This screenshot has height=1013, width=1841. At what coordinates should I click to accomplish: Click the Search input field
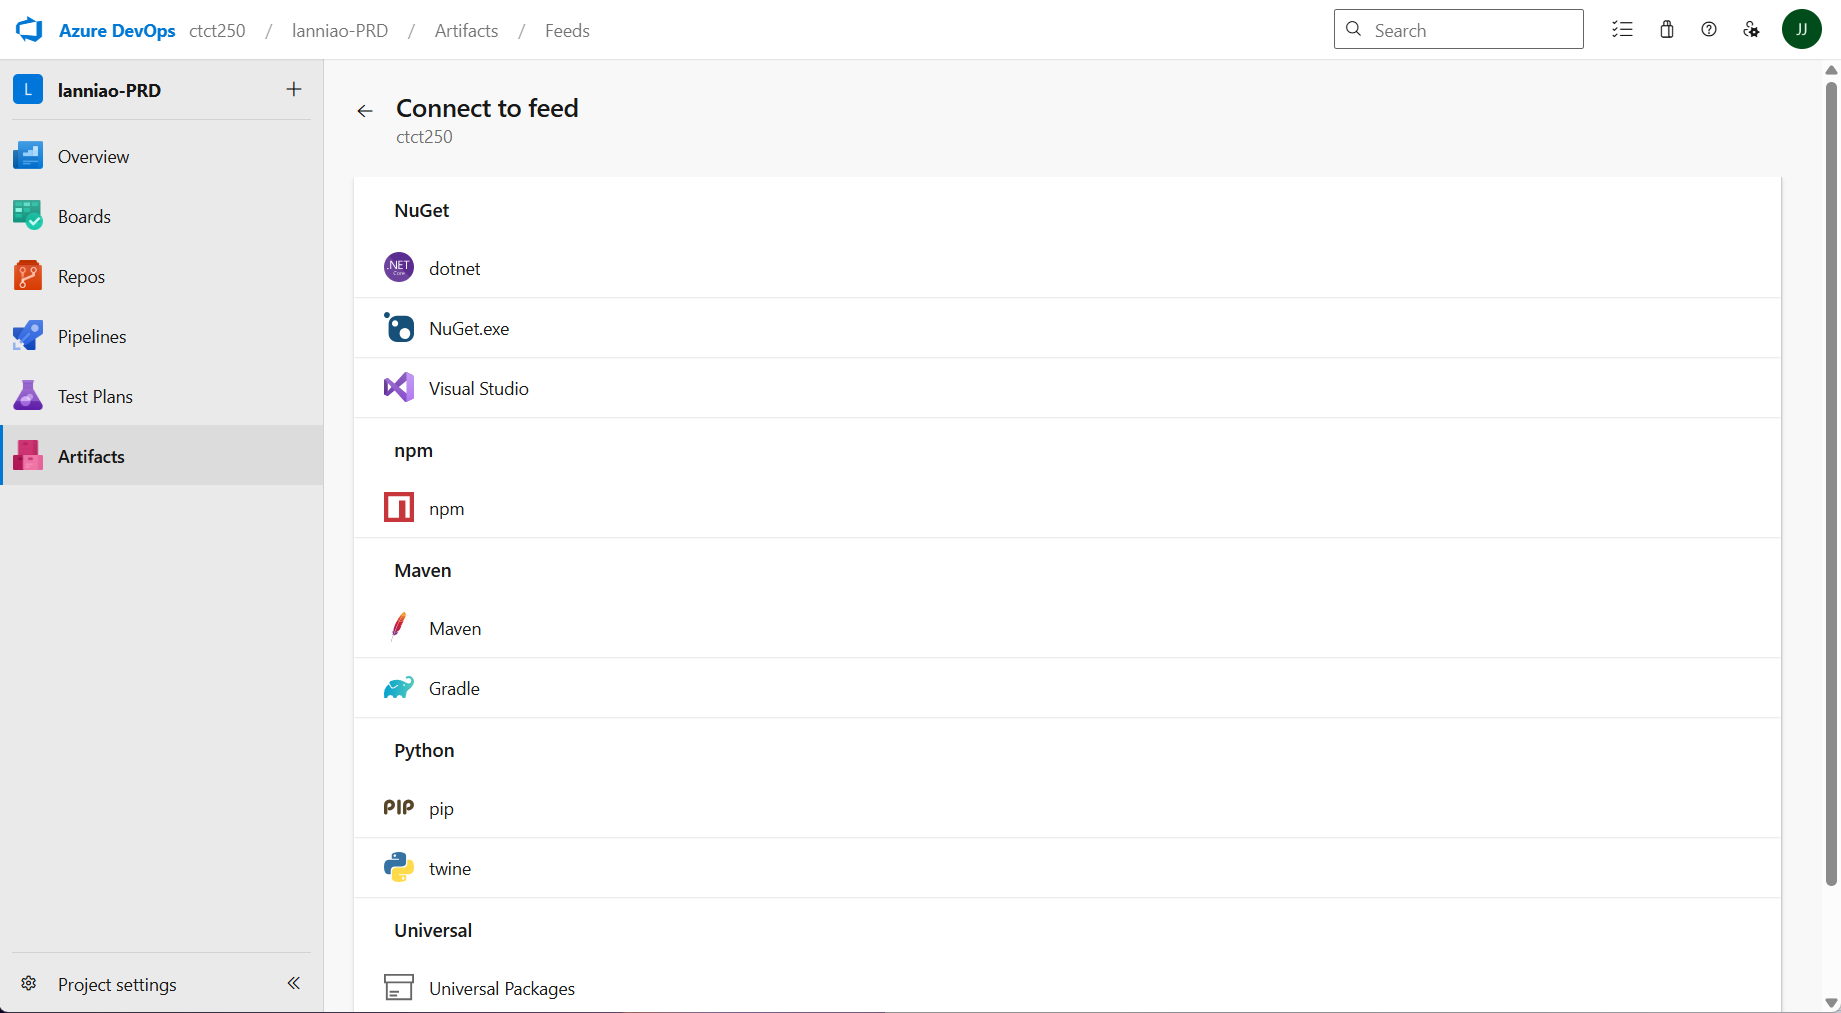[1470, 30]
